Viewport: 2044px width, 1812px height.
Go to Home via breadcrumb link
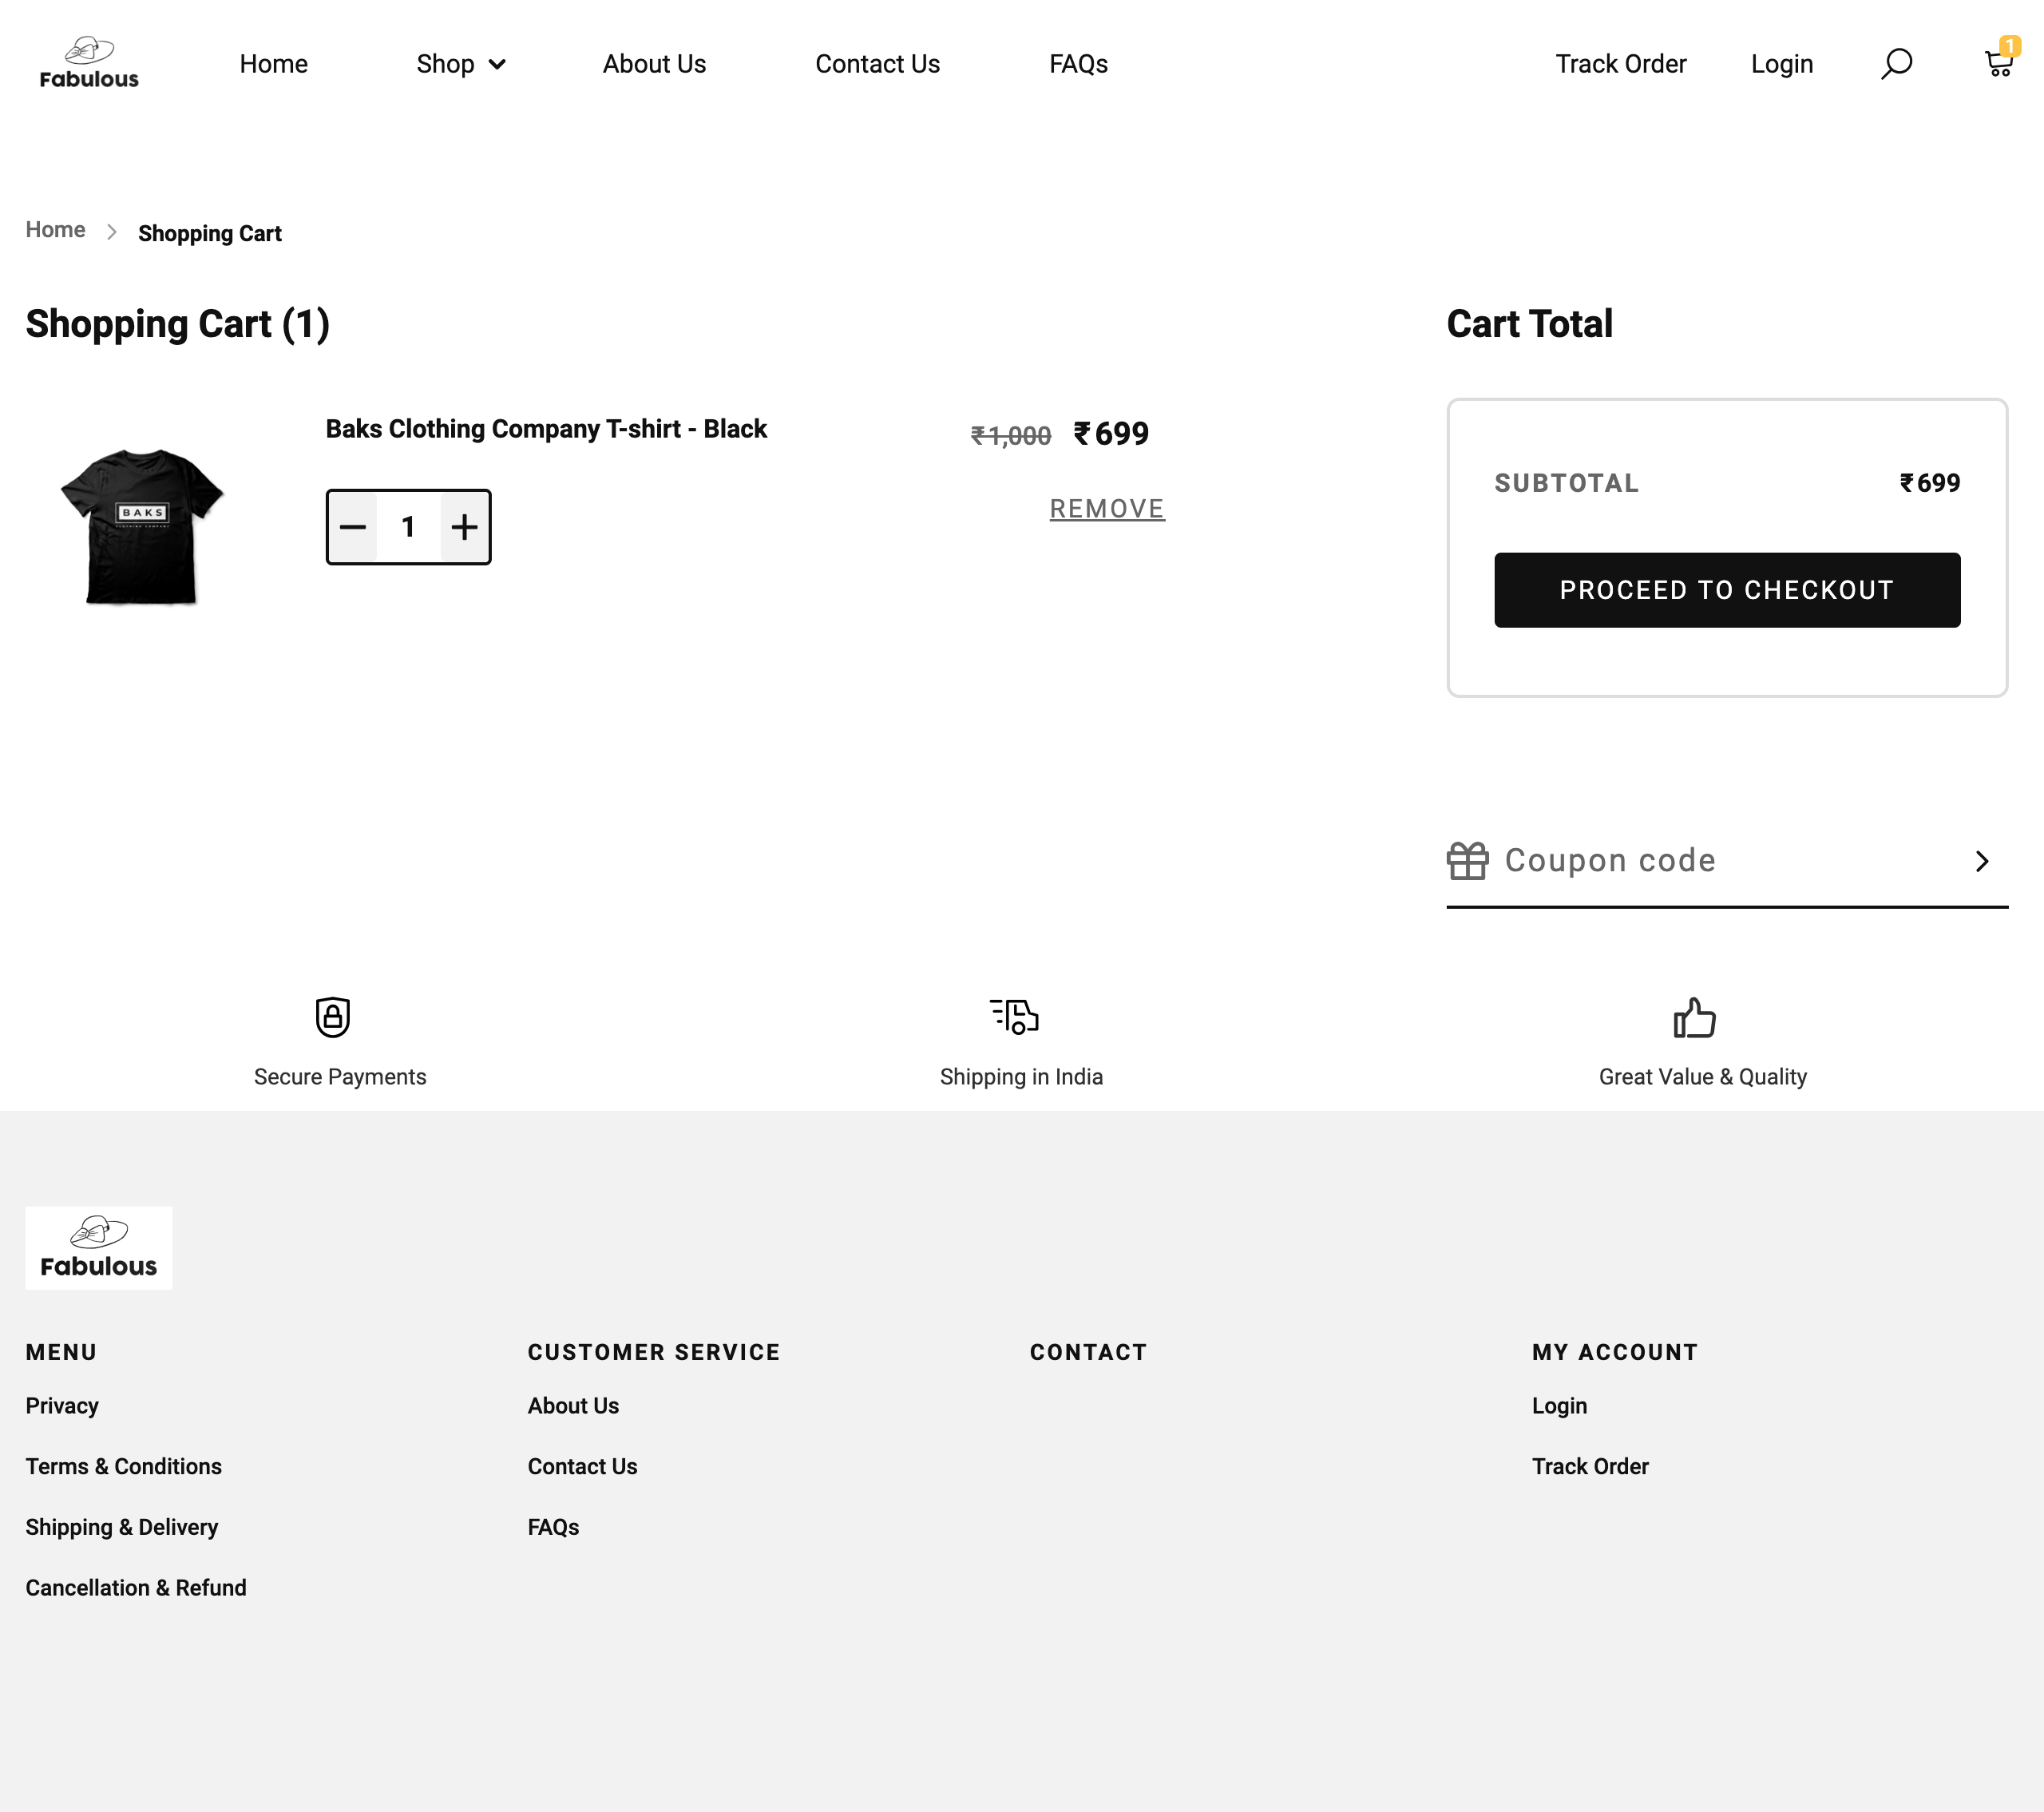[55, 230]
